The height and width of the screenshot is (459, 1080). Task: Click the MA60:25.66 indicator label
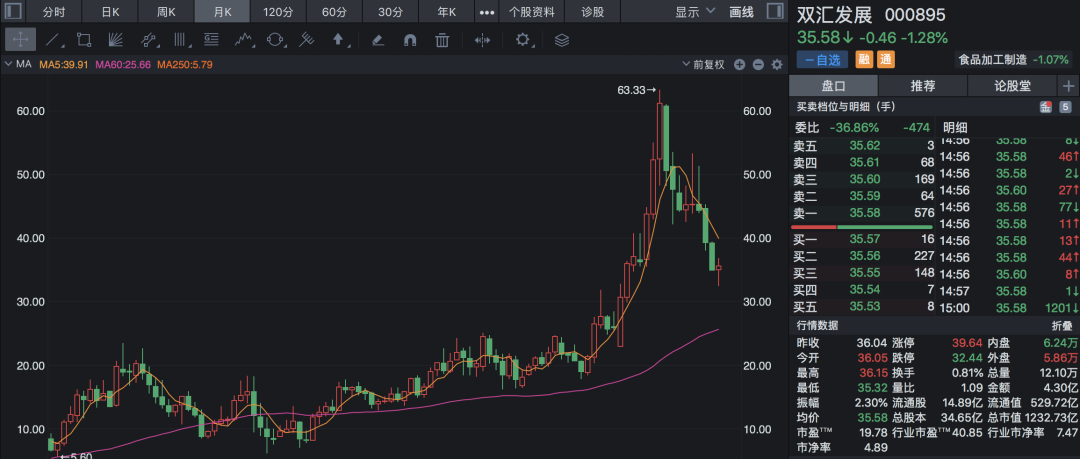[x=123, y=65]
